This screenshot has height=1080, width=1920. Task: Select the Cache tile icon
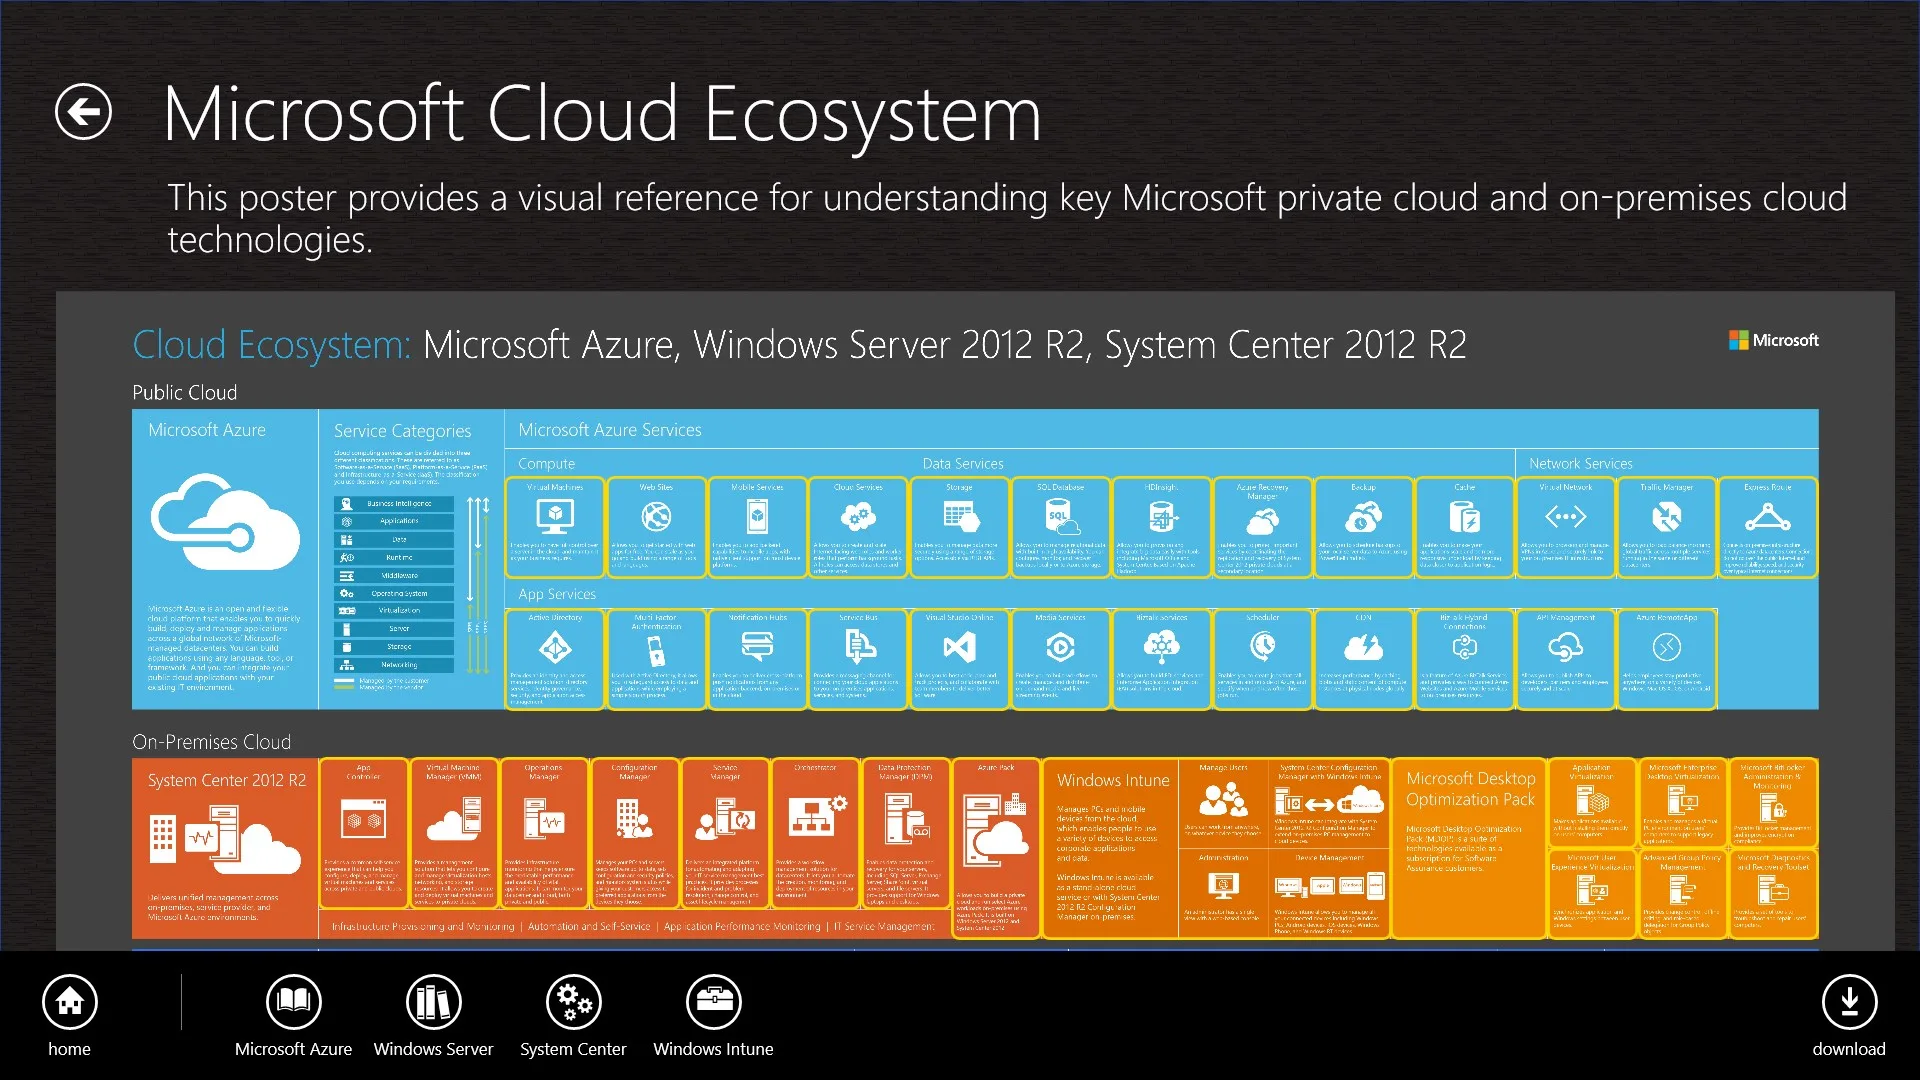pyautogui.click(x=1464, y=517)
